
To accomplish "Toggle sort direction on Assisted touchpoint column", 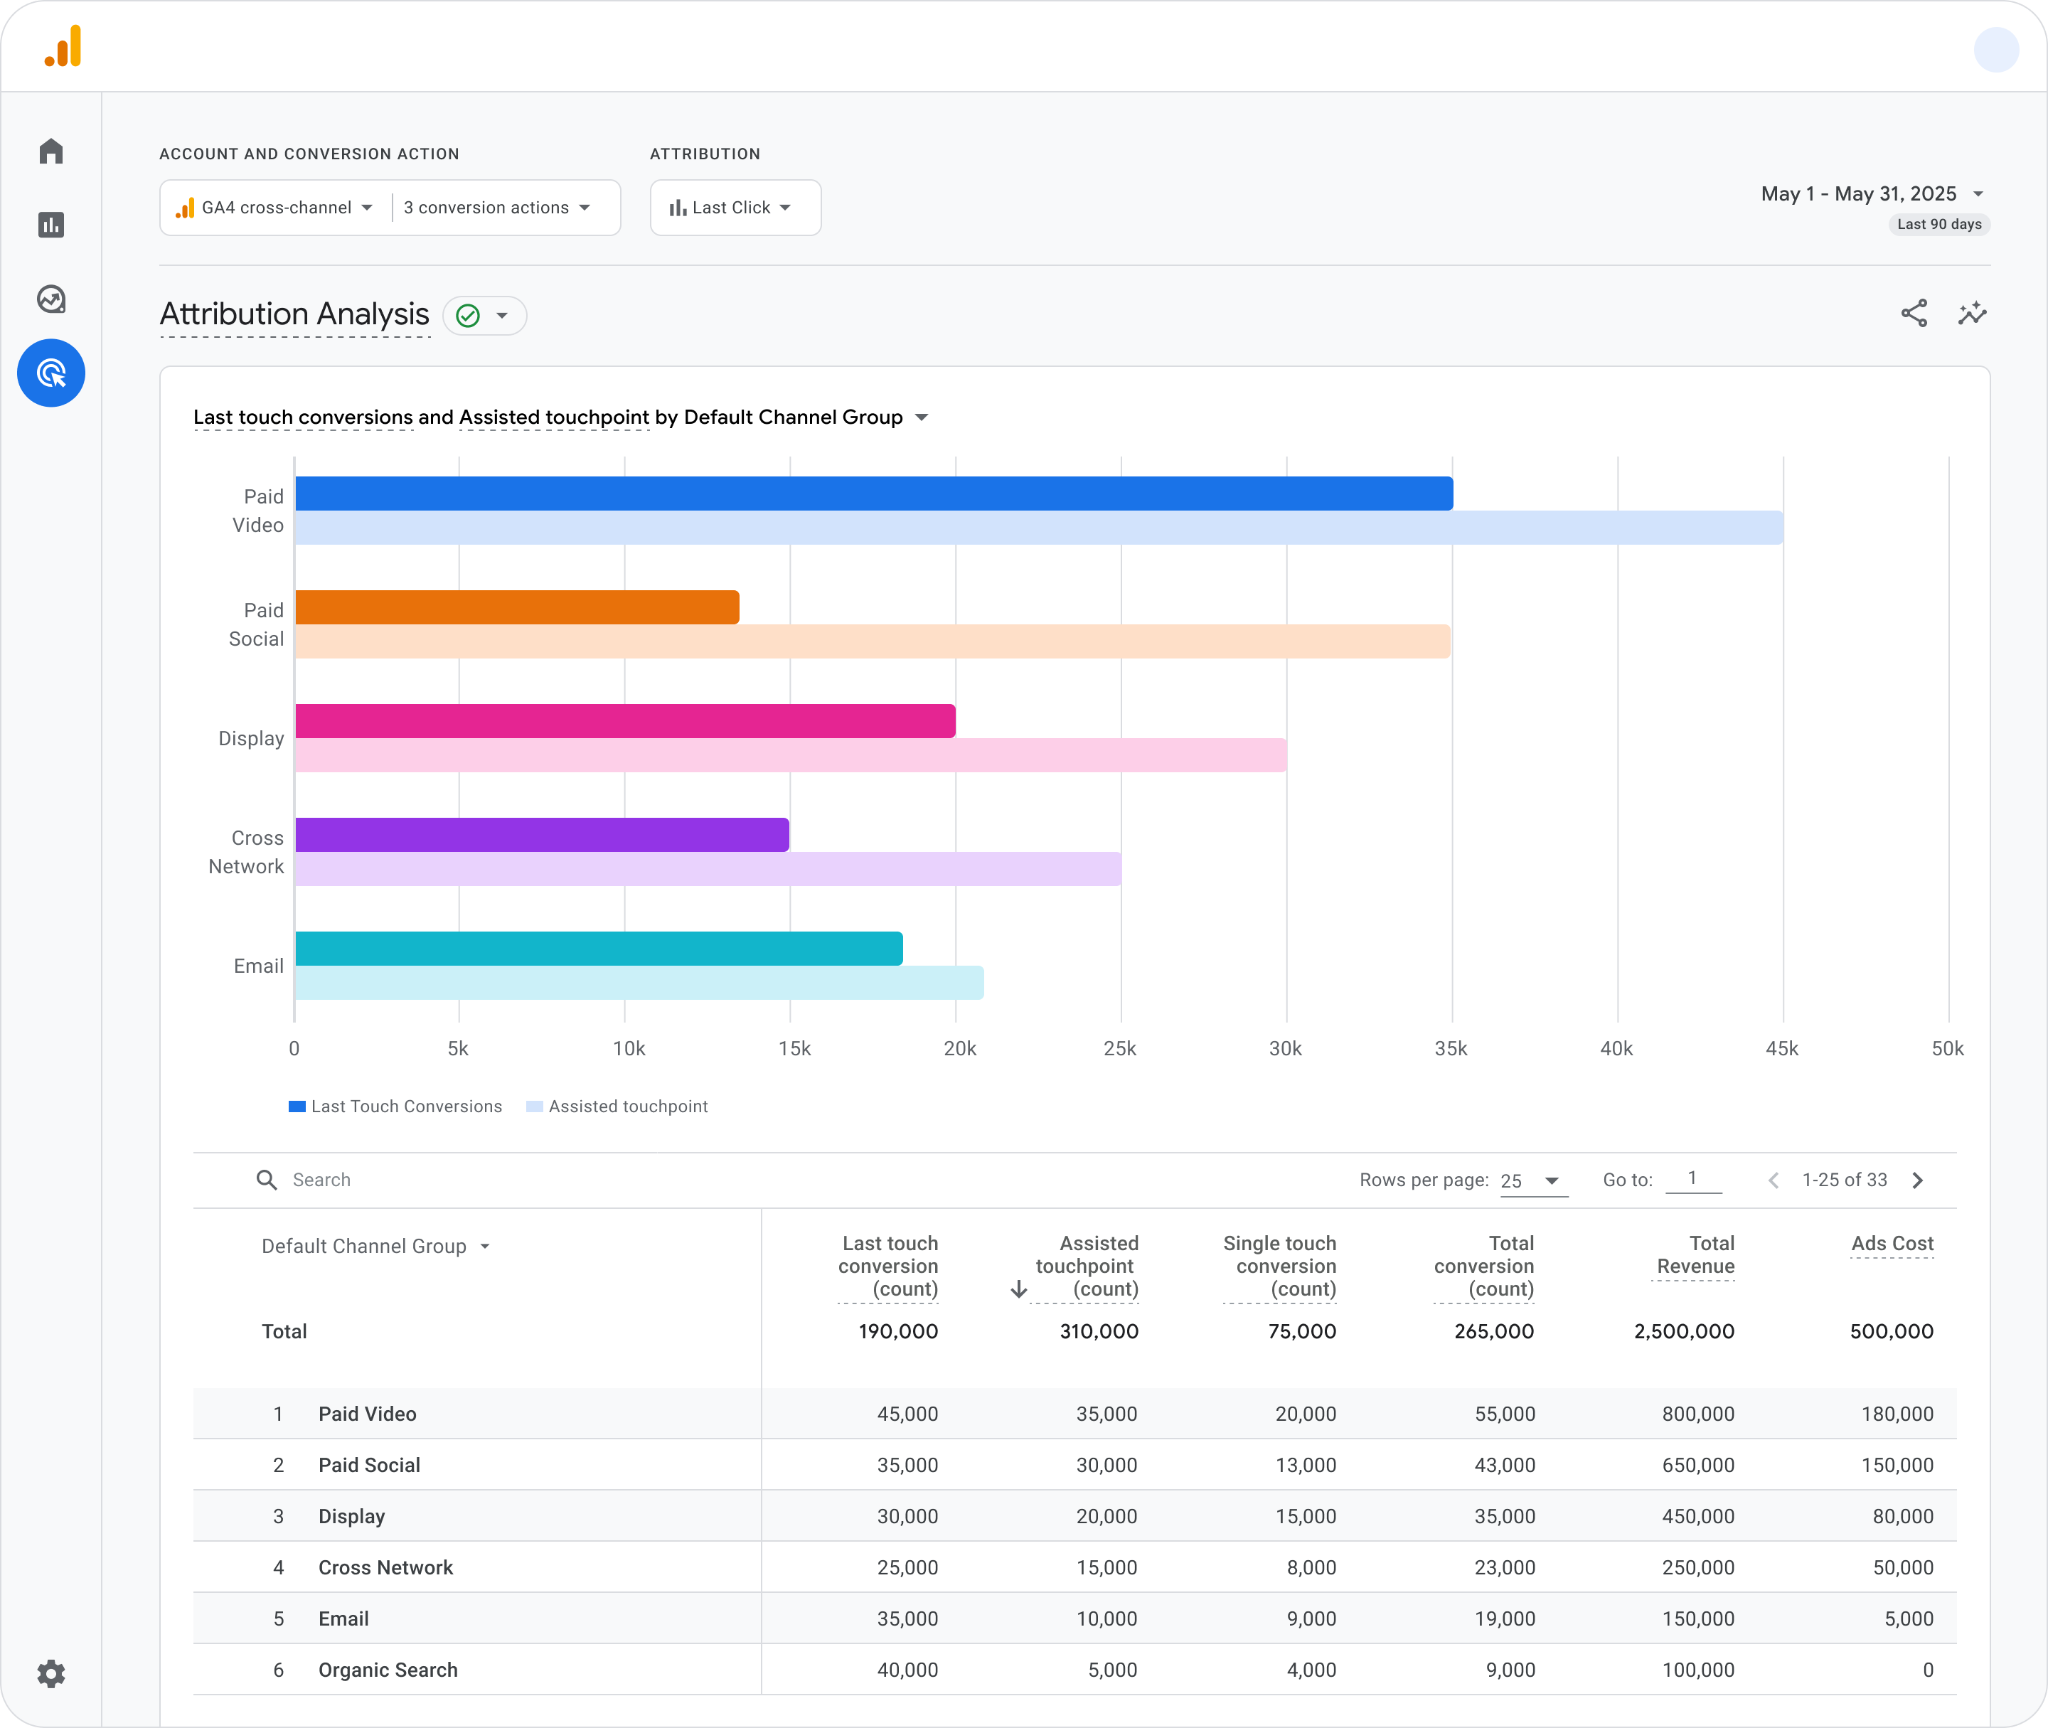I will tap(1018, 1289).
